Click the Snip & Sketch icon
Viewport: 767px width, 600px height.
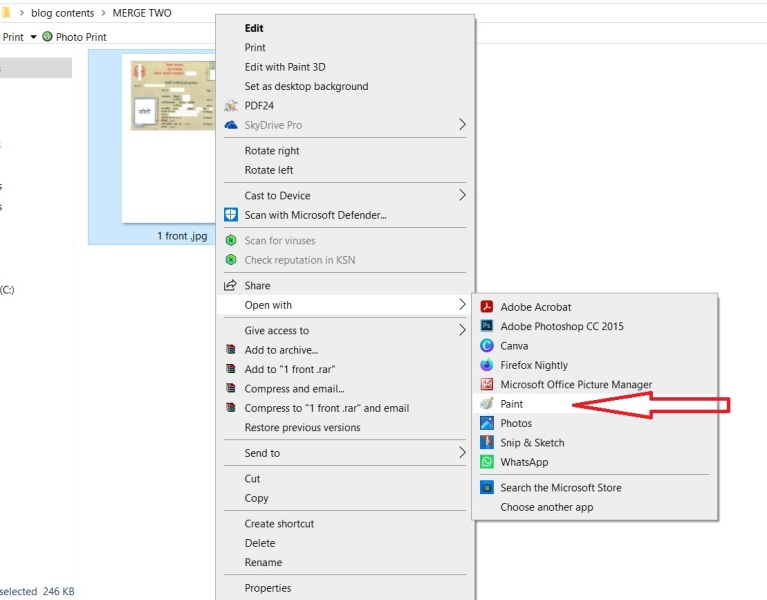click(x=487, y=443)
